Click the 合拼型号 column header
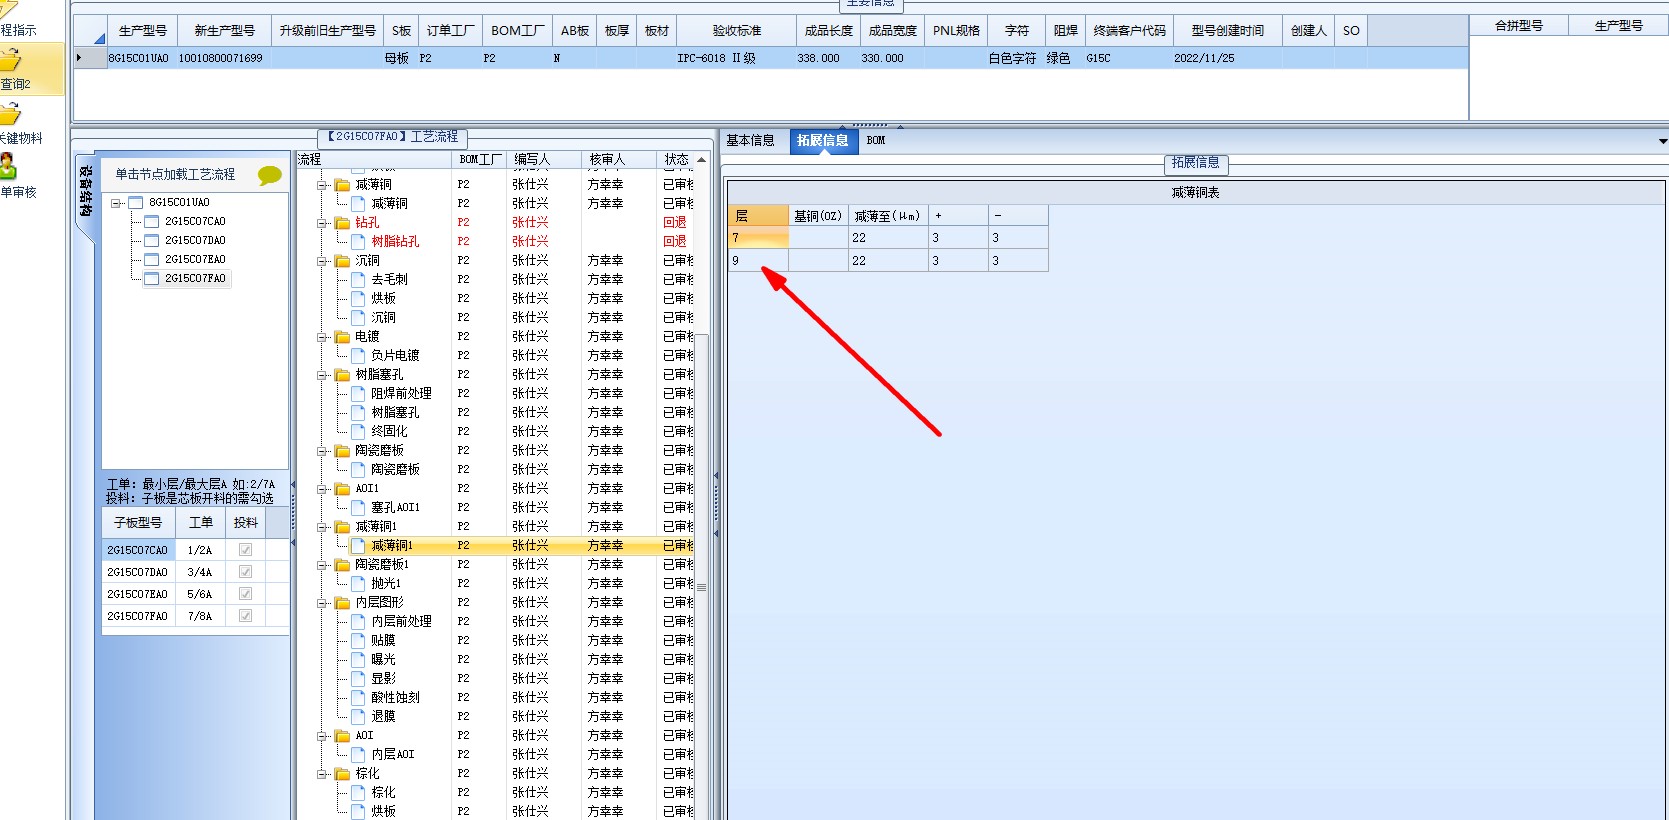The height and width of the screenshot is (820, 1669). pyautogui.click(x=1518, y=26)
